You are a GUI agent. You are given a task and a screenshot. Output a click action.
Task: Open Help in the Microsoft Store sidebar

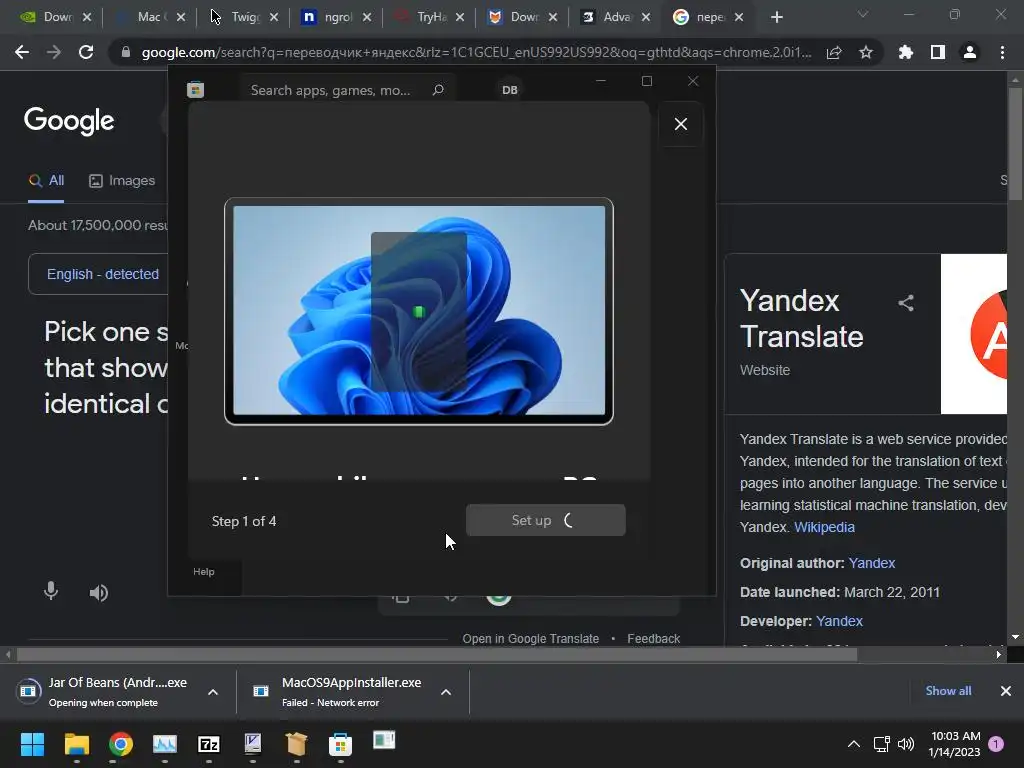[204, 571]
